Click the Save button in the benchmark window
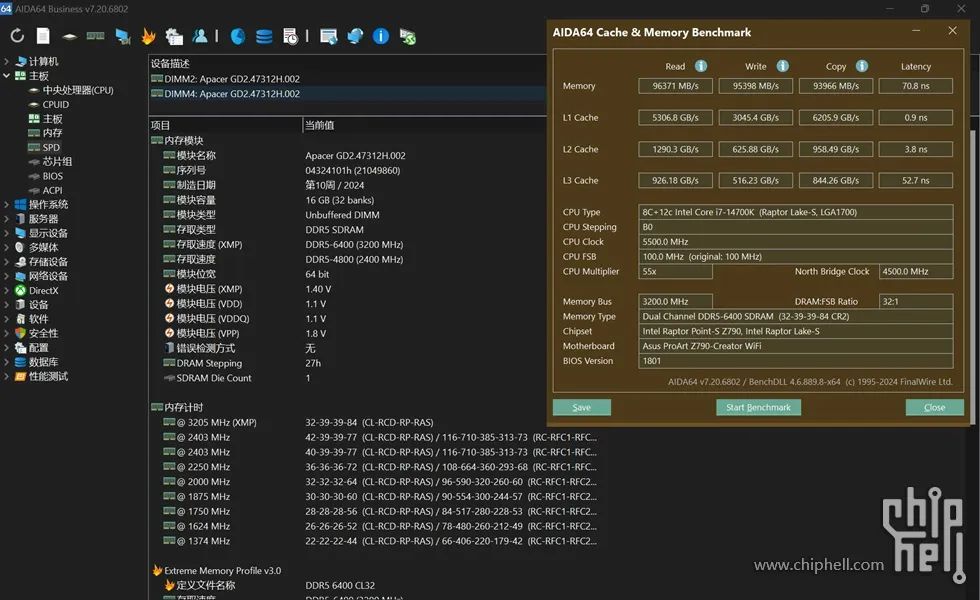The width and height of the screenshot is (980, 600). pos(581,408)
